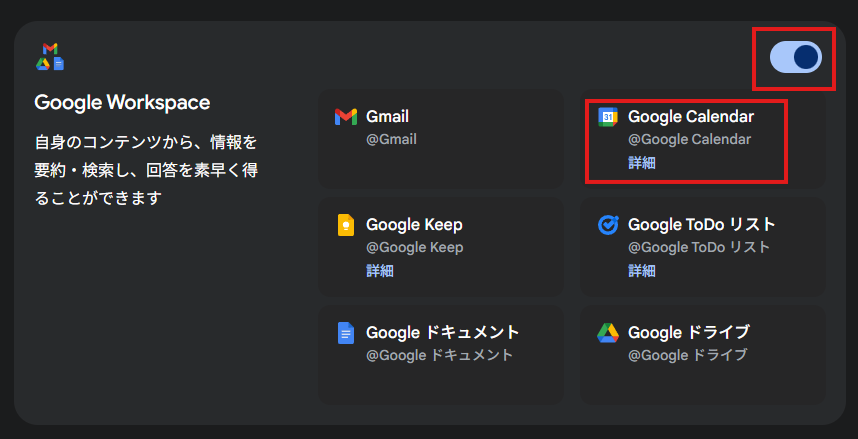Click the Japanese description paragraph

coord(146,171)
